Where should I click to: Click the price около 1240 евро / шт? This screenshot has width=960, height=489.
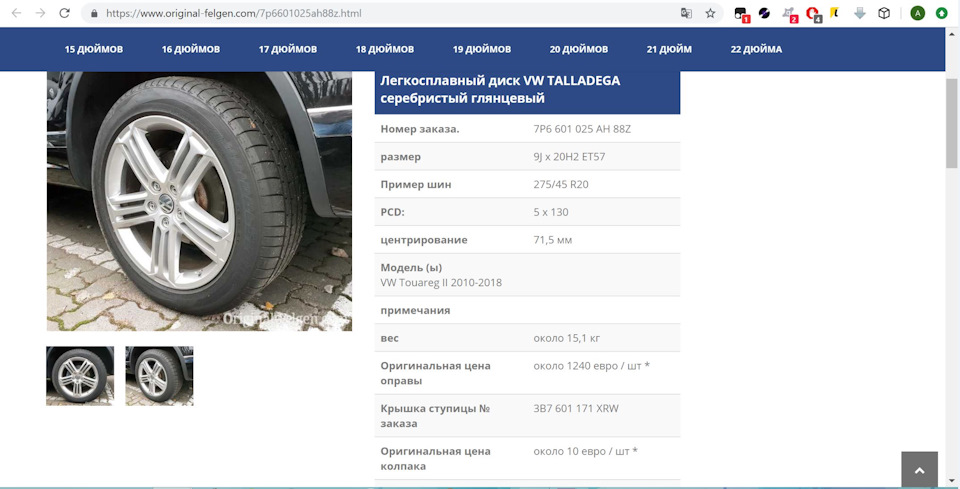[x=591, y=366]
